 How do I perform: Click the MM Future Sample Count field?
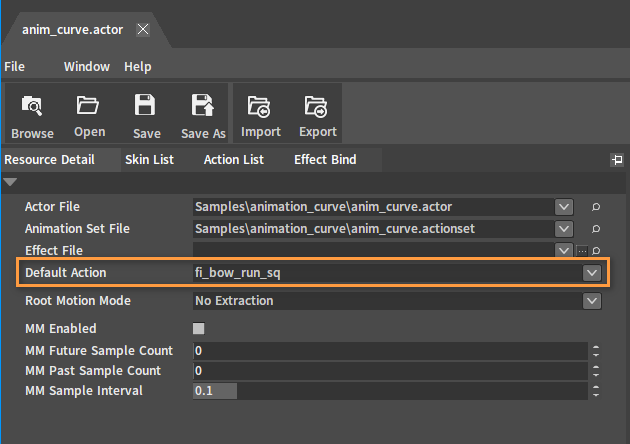click(391, 351)
